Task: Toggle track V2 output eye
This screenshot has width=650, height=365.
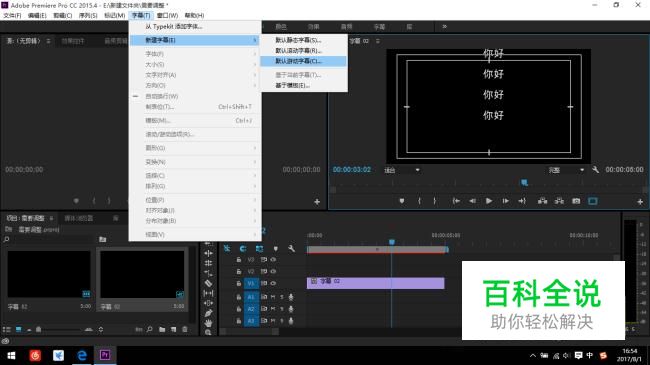Action: click(273, 271)
